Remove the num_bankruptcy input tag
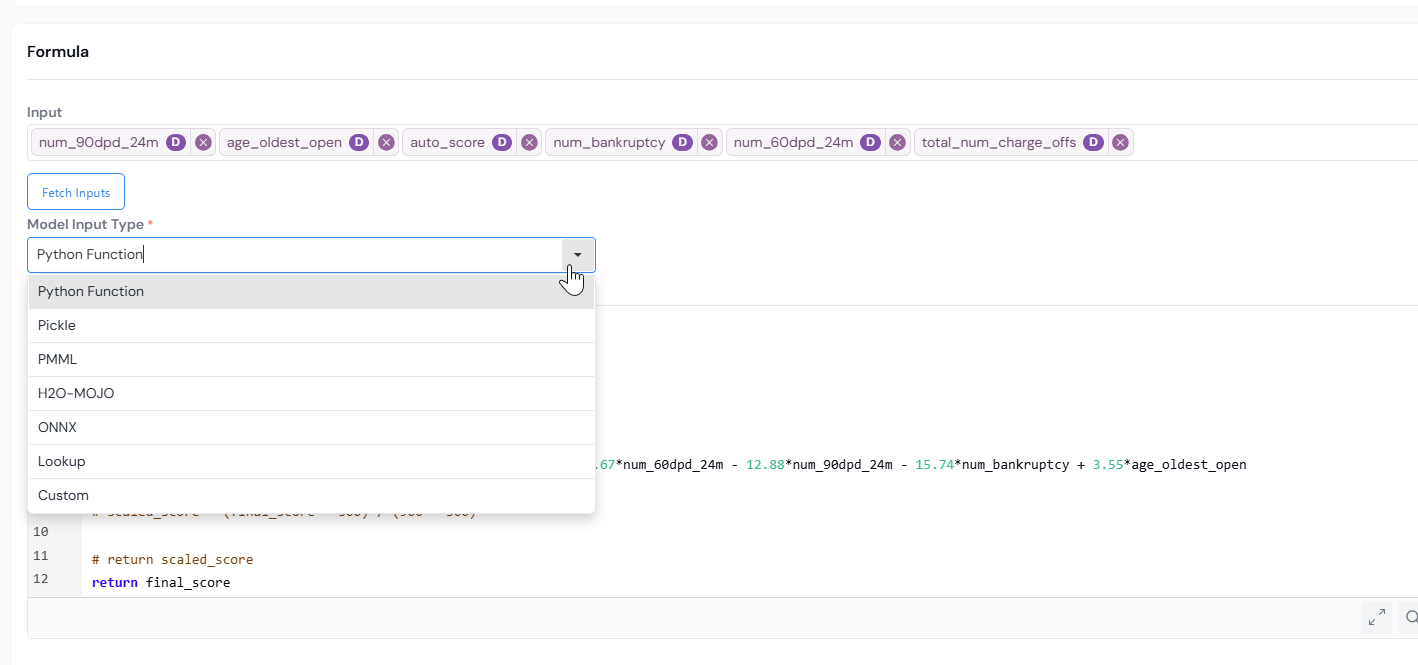This screenshot has height=665, width=1418. tap(709, 143)
